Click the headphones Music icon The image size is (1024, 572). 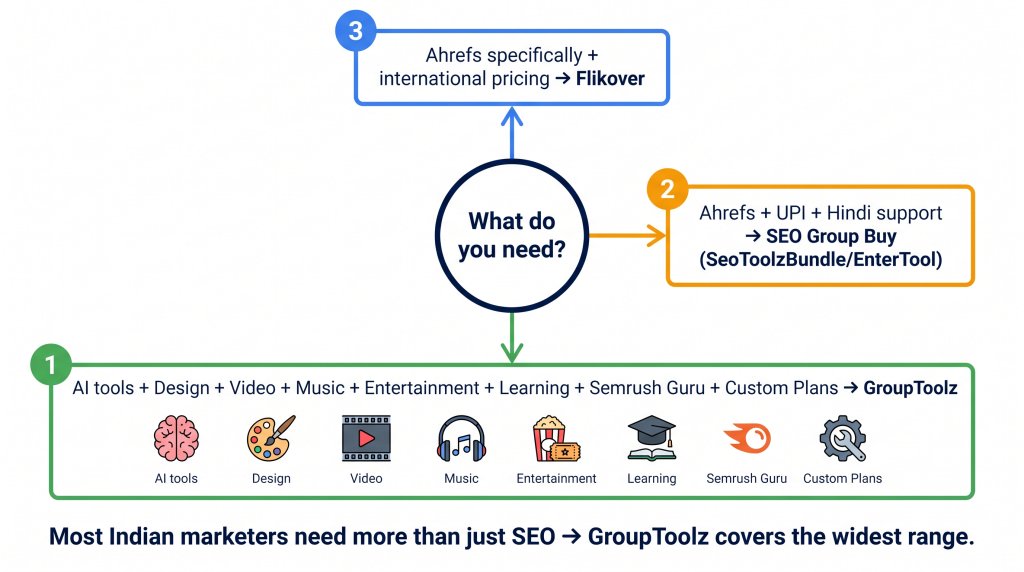(462, 439)
